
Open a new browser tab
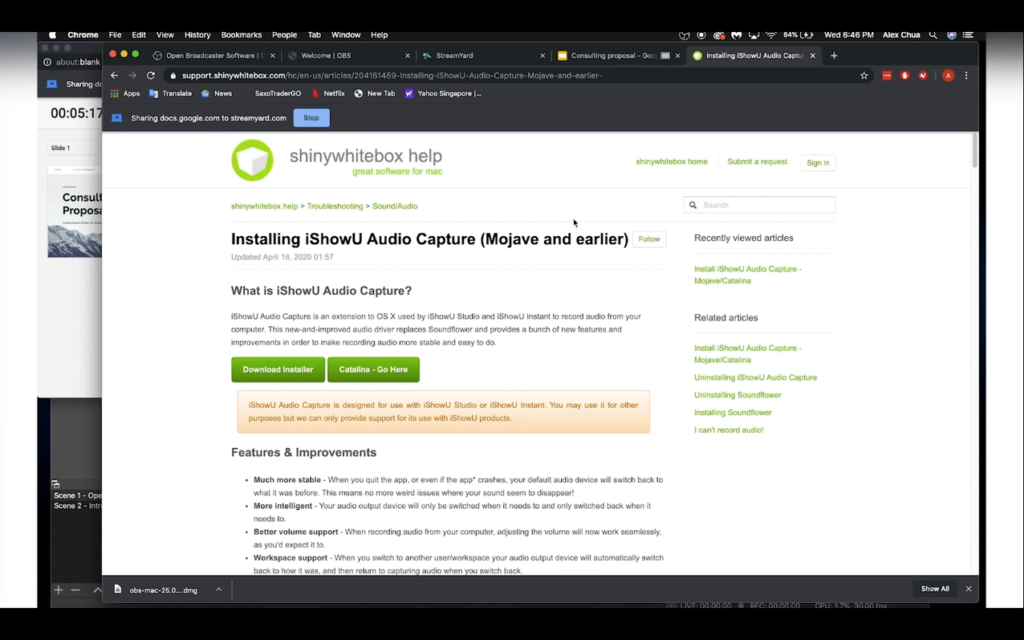click(834, 56)
